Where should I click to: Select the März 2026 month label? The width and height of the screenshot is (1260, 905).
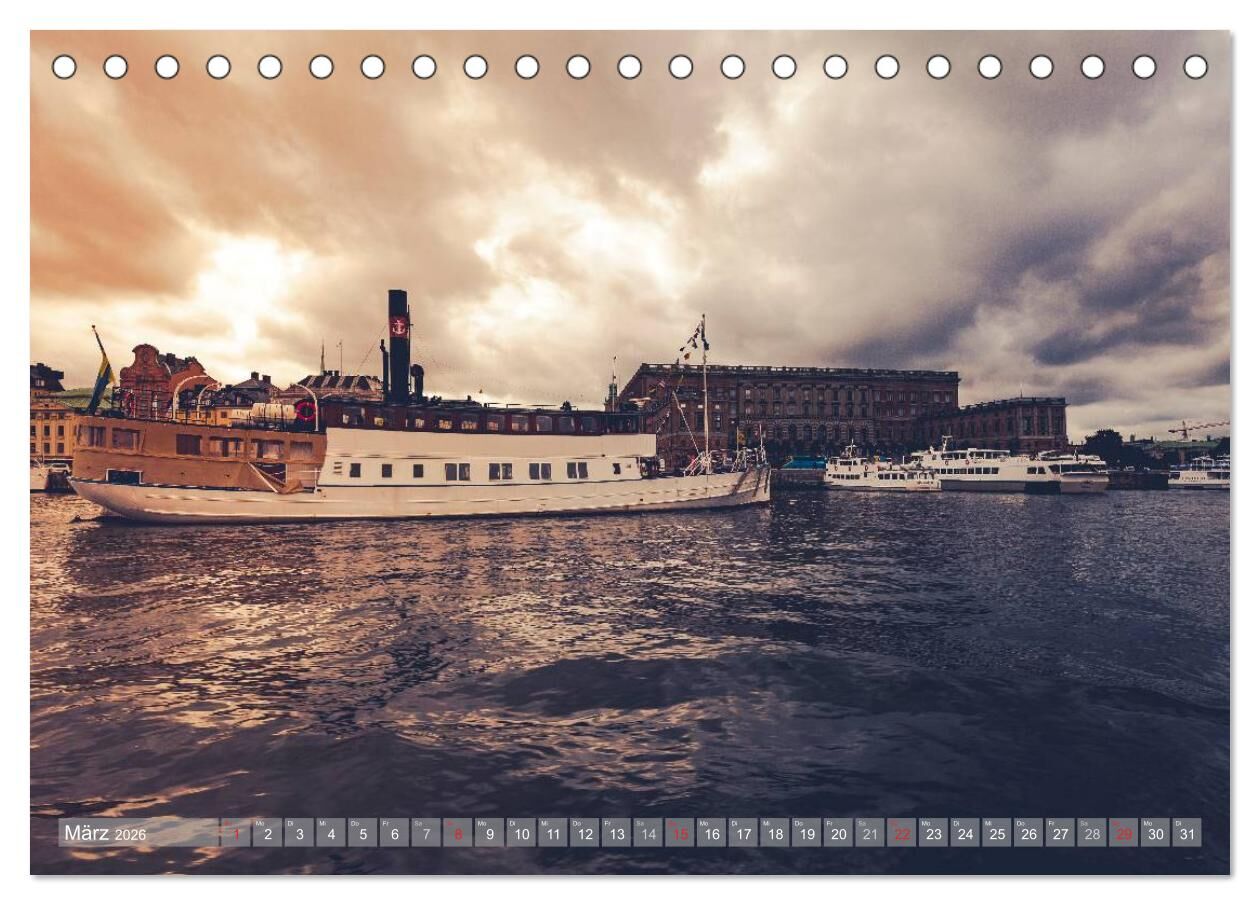pyautogui.click(x=106, y=833)
